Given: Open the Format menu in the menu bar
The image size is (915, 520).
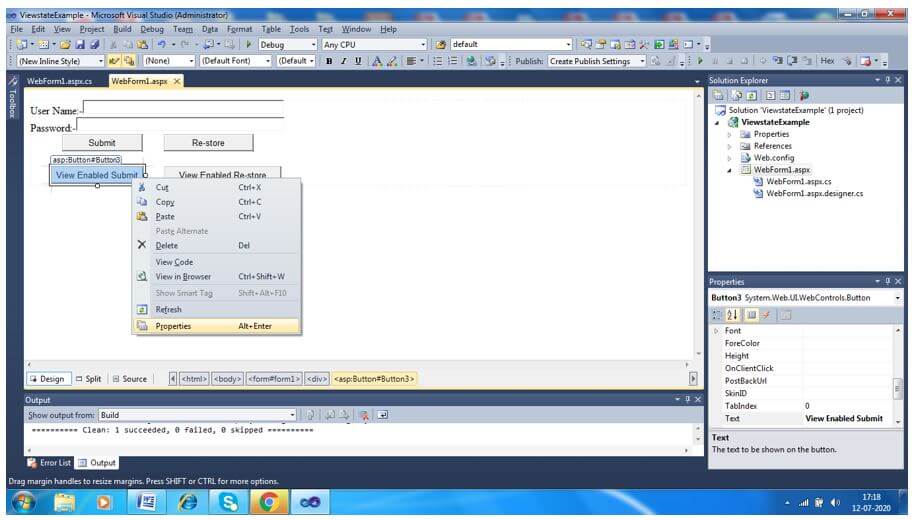Looking at the screenshot, I should click(239, 29).
